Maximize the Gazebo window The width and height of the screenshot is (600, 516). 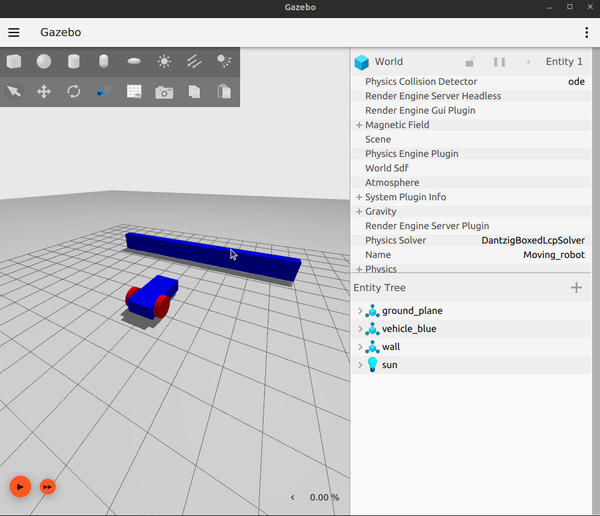pos(570,7)
